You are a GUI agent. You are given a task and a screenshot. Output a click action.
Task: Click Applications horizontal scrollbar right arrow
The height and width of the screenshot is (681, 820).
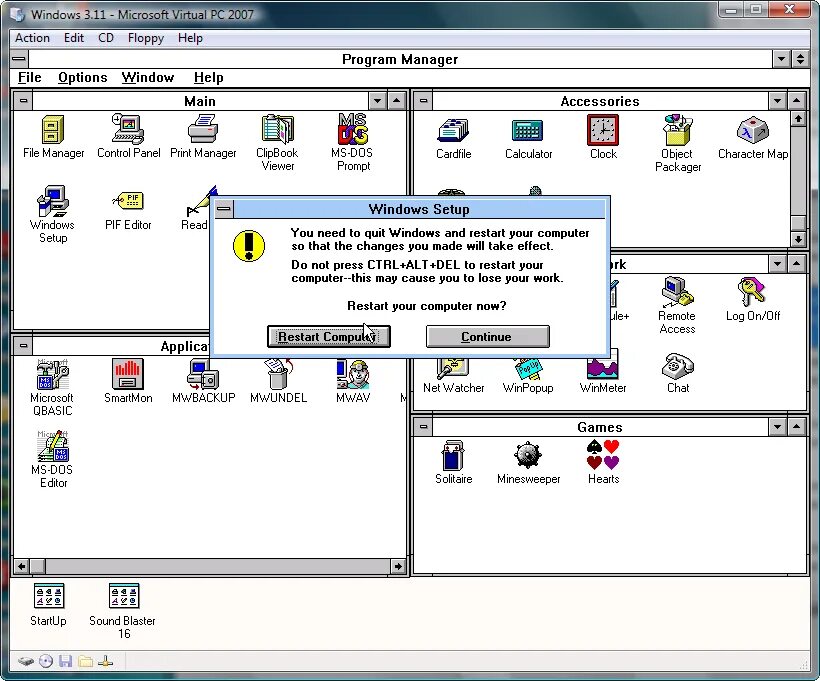tap(398, 566)
